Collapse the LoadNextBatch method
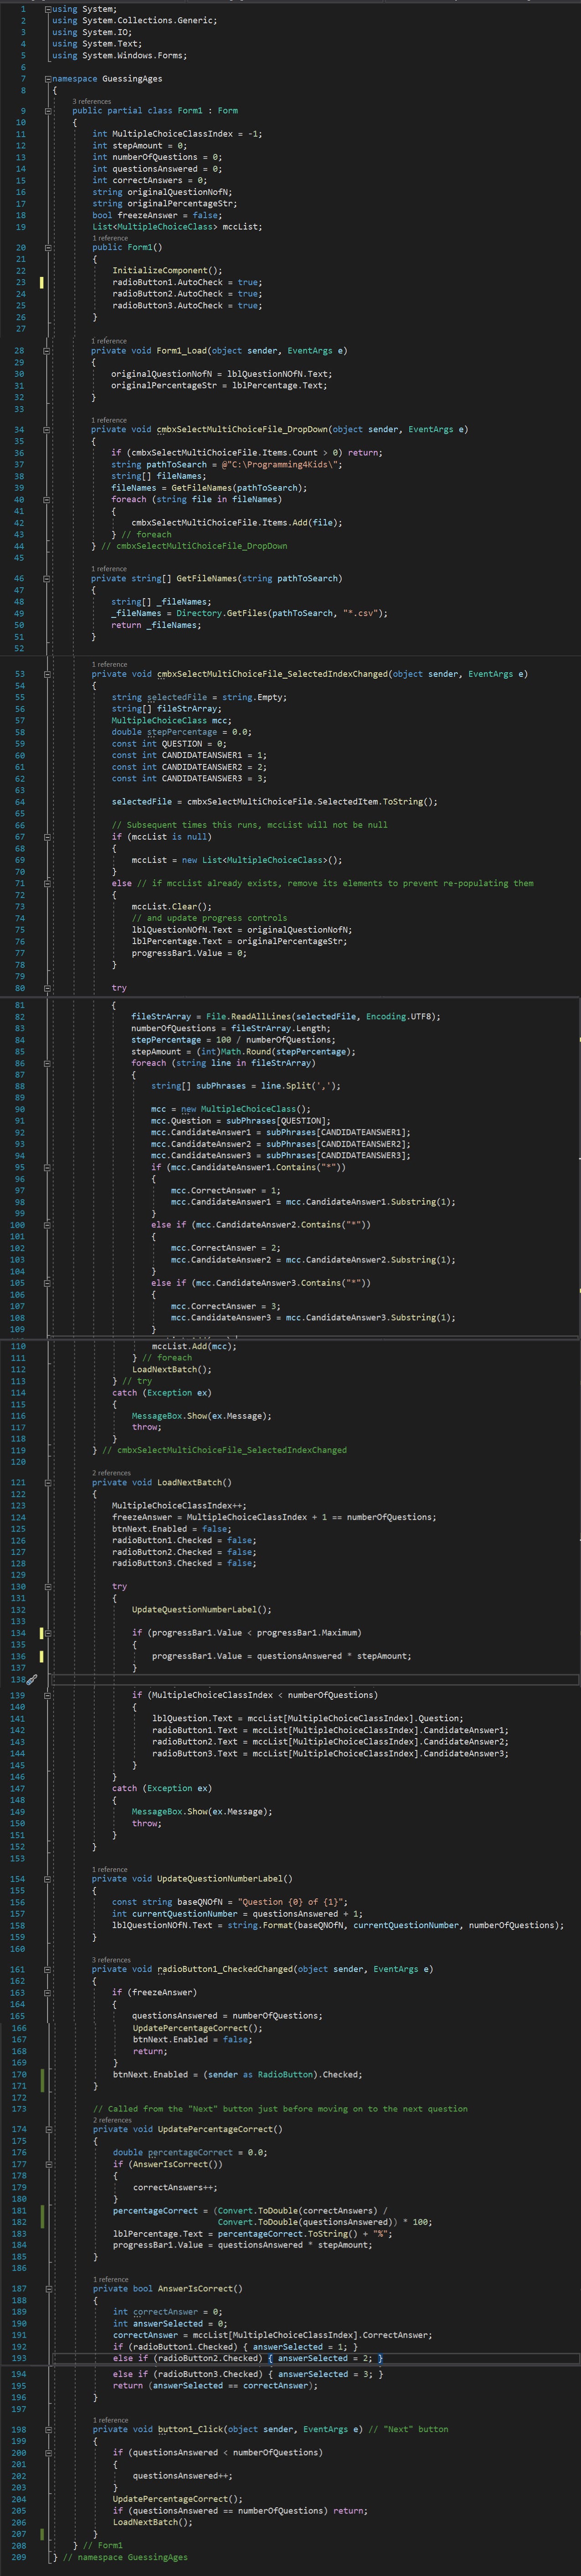The width and height of the screenshot is (581, 2576). pyautogui.click(x=48, y=1483)
